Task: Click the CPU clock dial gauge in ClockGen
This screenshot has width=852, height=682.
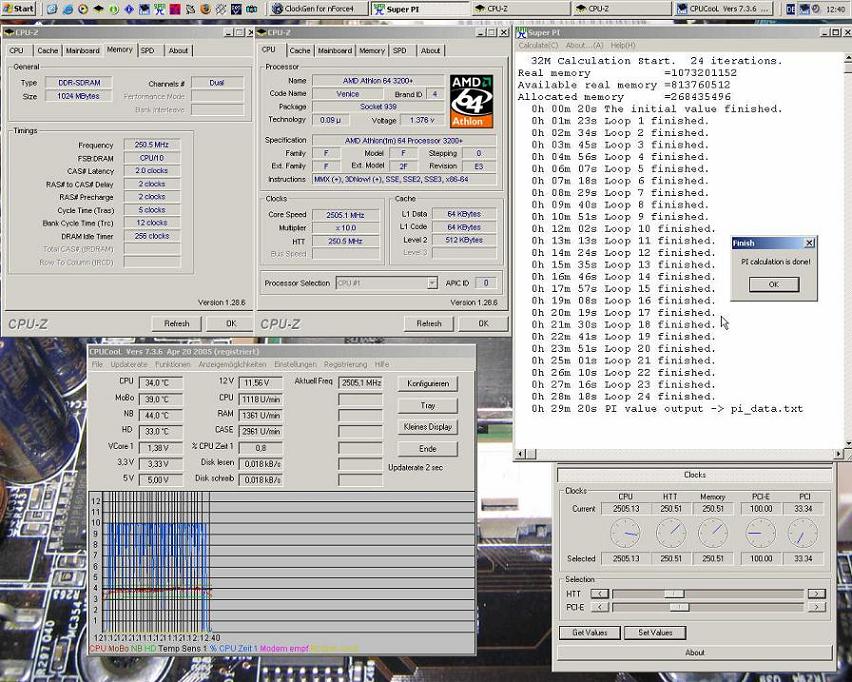Action: click(x=625, y=533)
